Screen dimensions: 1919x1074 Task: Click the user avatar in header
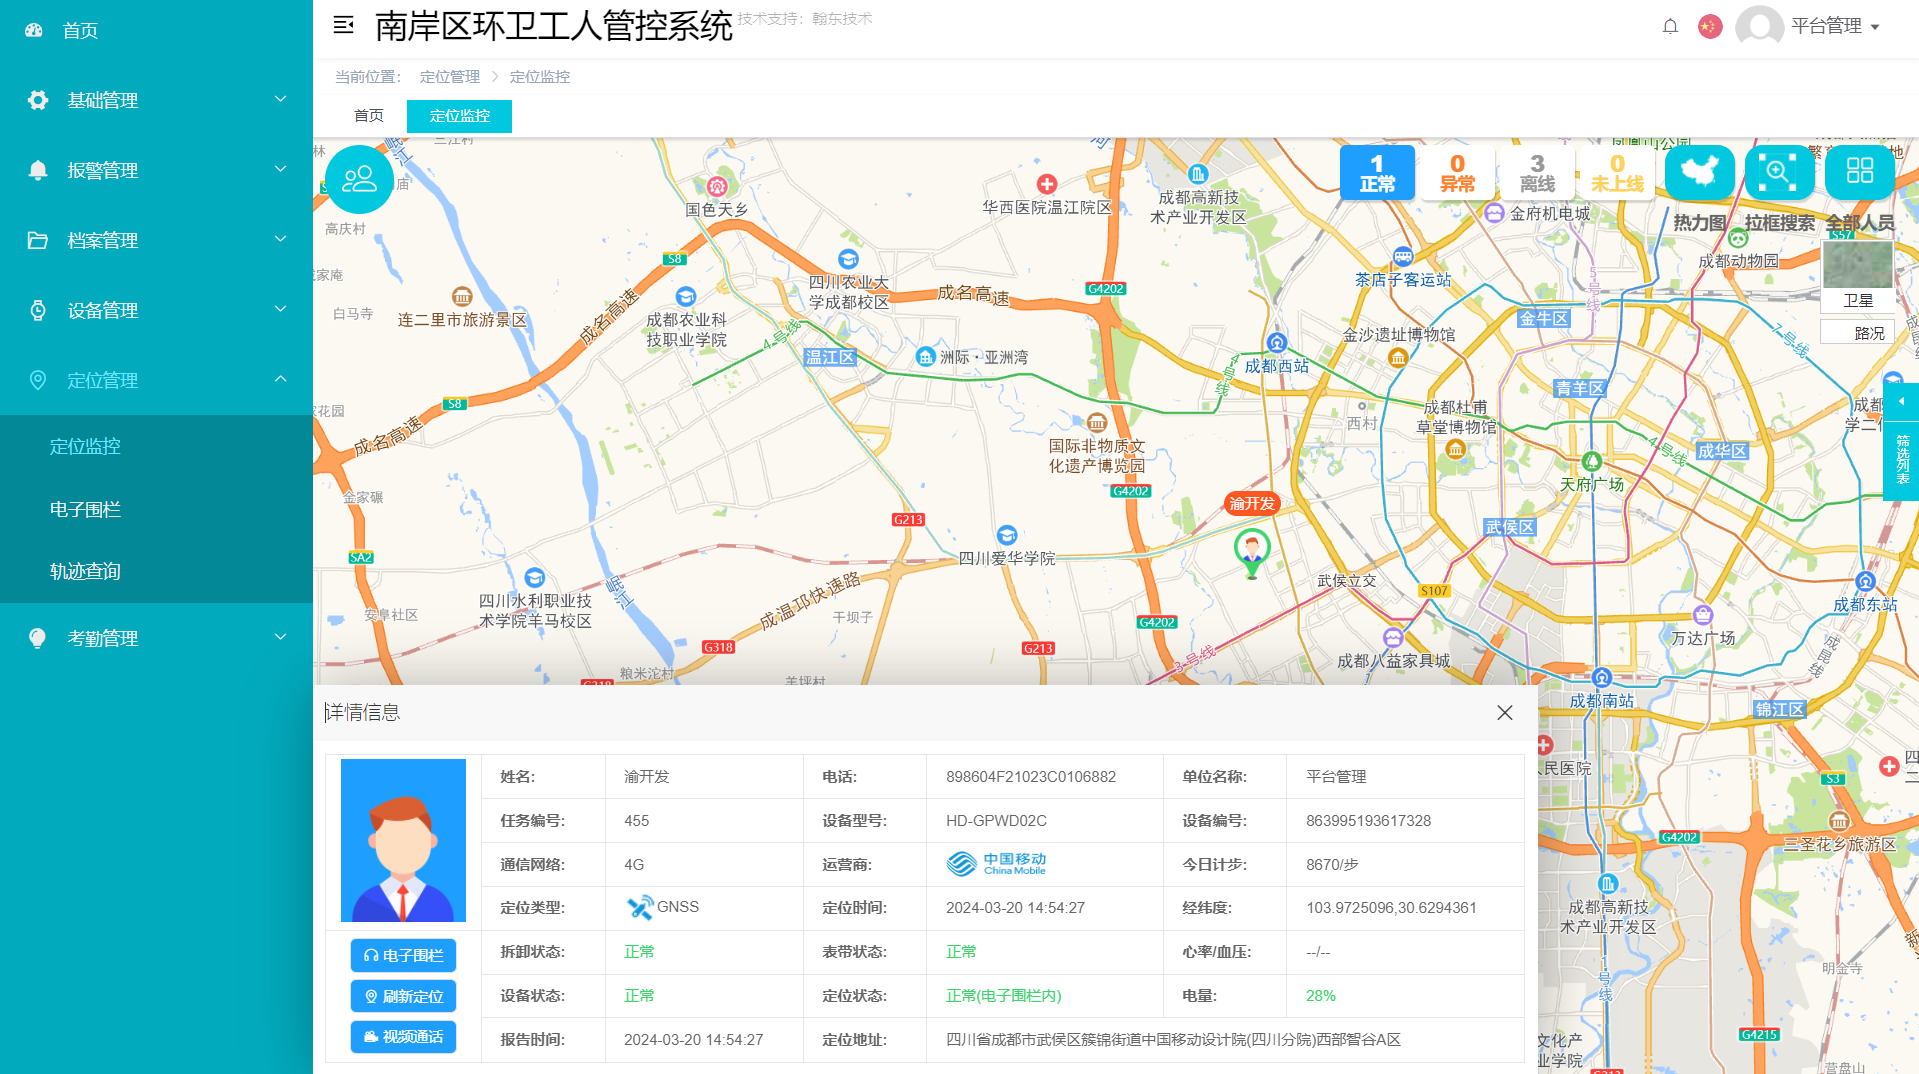[x=1759, y=26]
